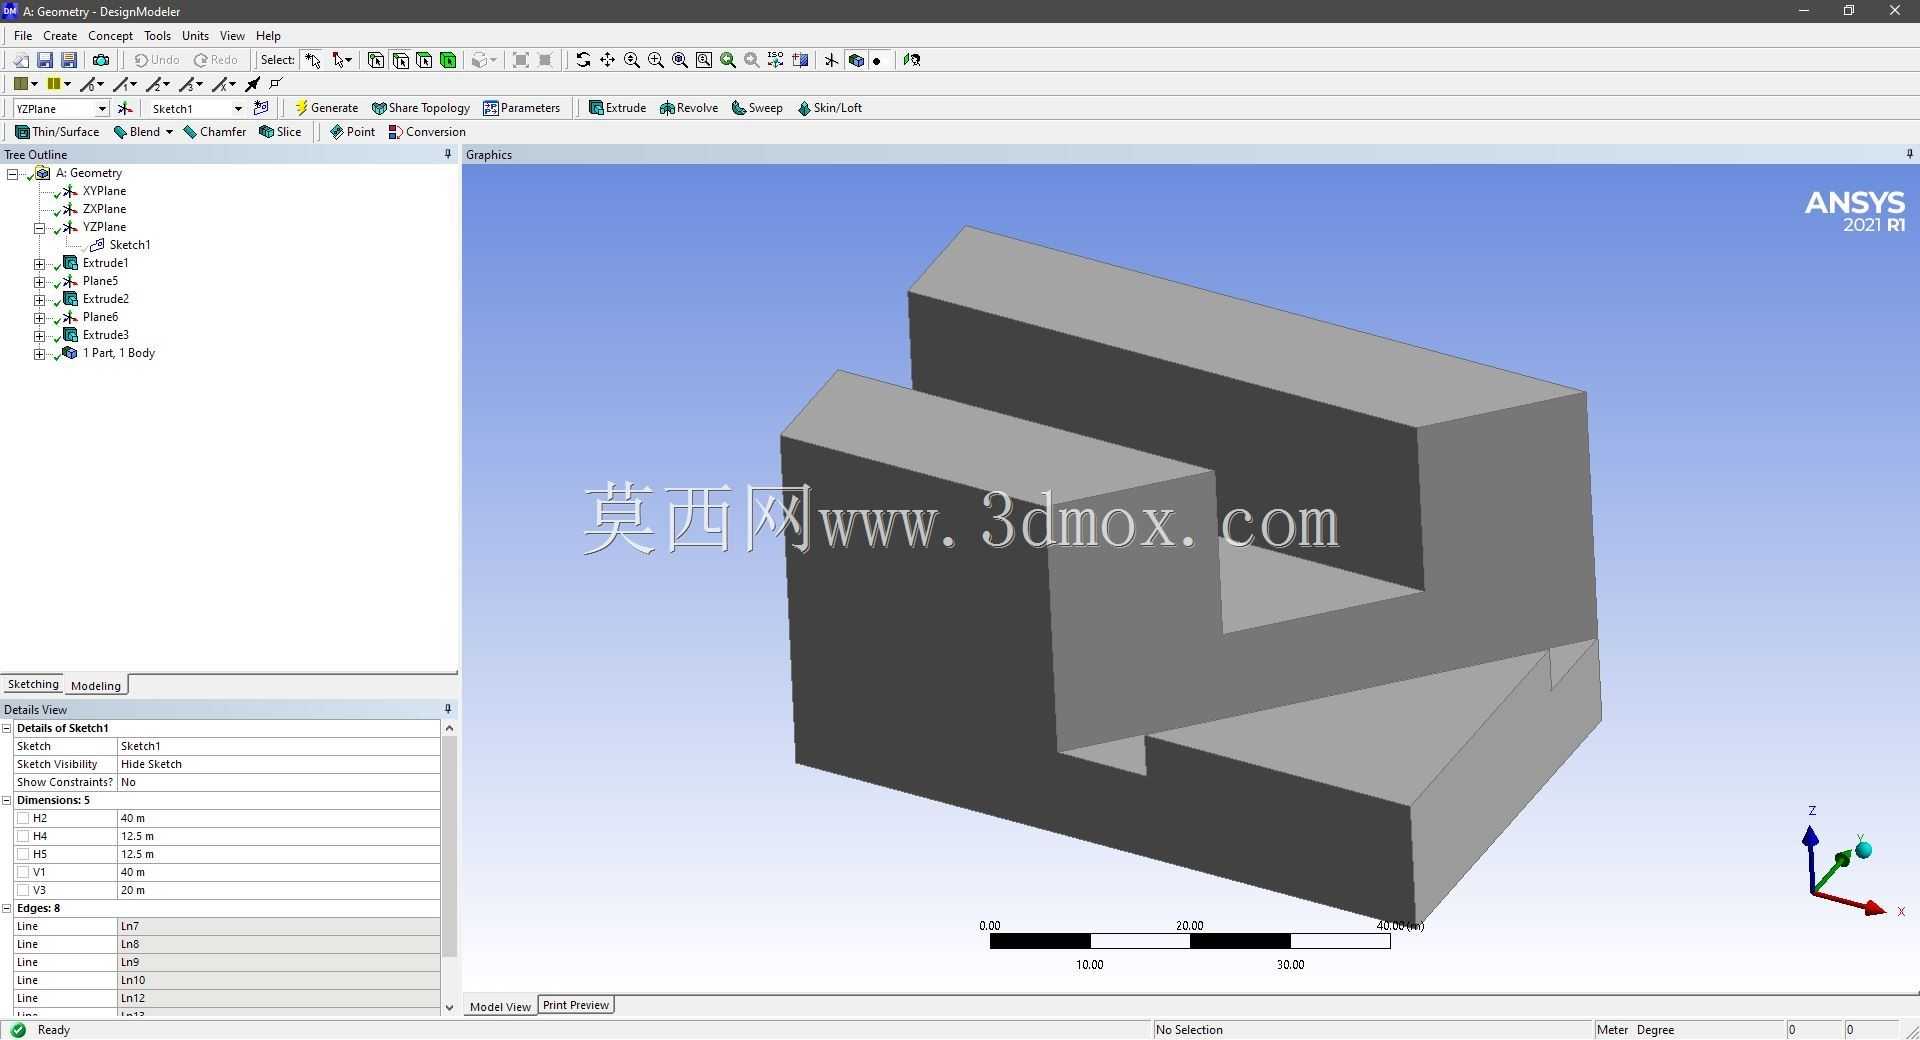Toggle the Magnifier Window tool
1920x1040 pixels.
[x=704, y=60]
